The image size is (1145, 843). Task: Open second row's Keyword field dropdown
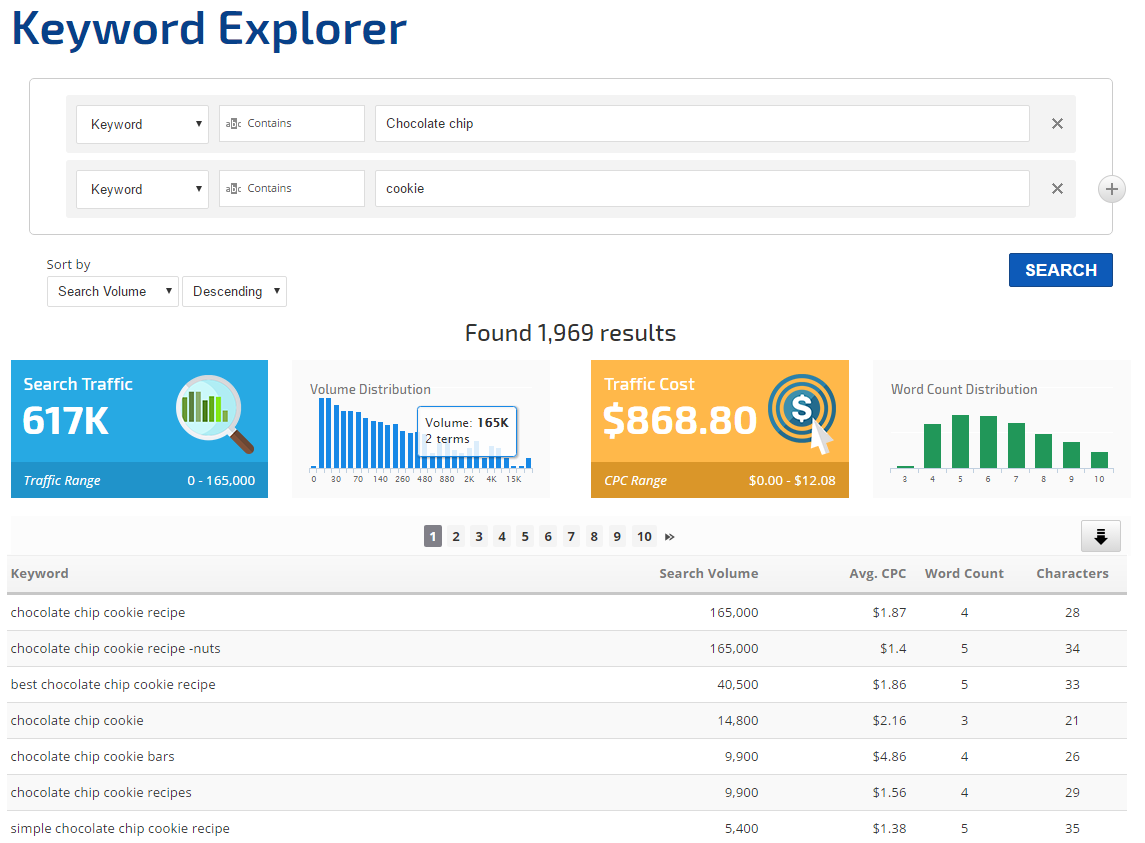tap(142, 189)
